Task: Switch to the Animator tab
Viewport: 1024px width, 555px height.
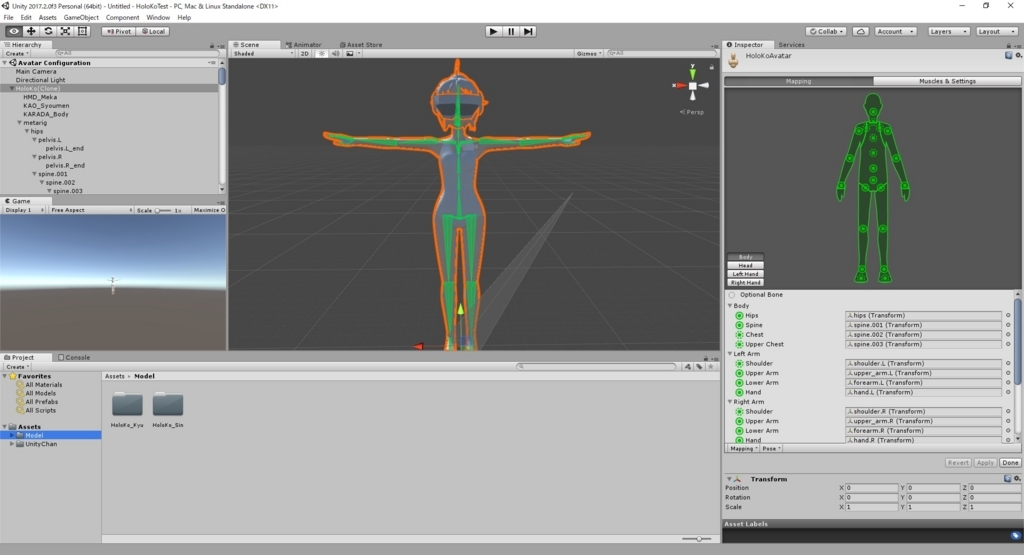Action: point(304,45)
